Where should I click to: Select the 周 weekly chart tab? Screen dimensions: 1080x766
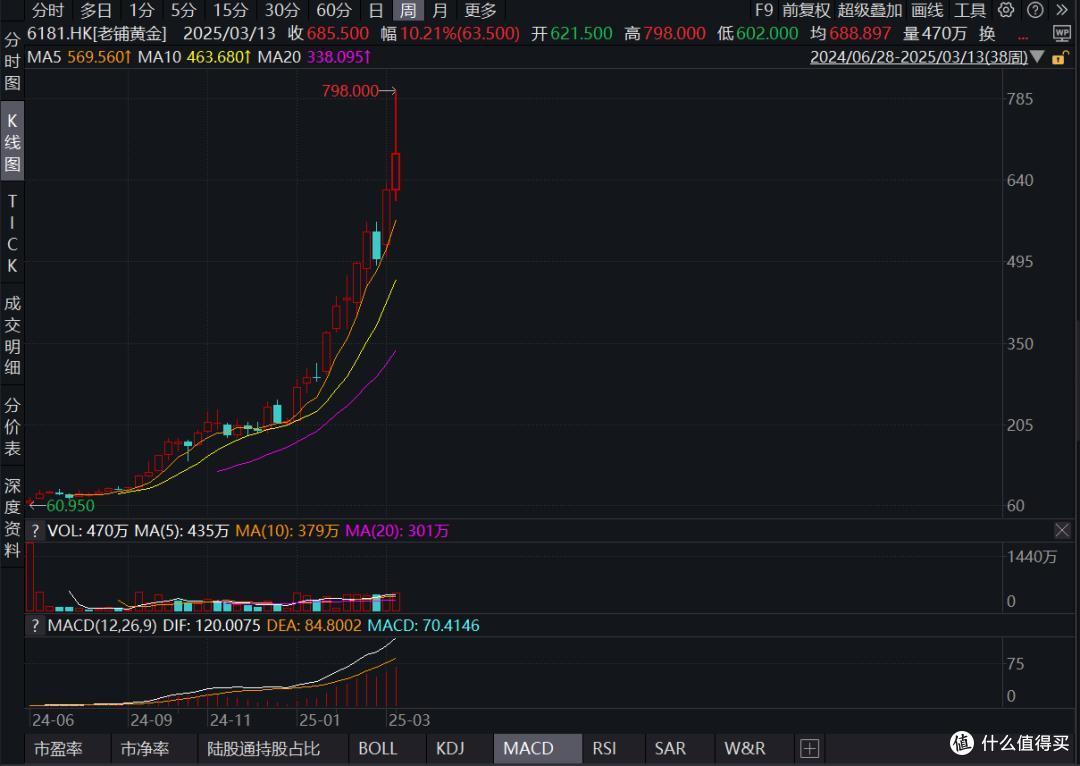pyautogui.click(x=408, y=10)
